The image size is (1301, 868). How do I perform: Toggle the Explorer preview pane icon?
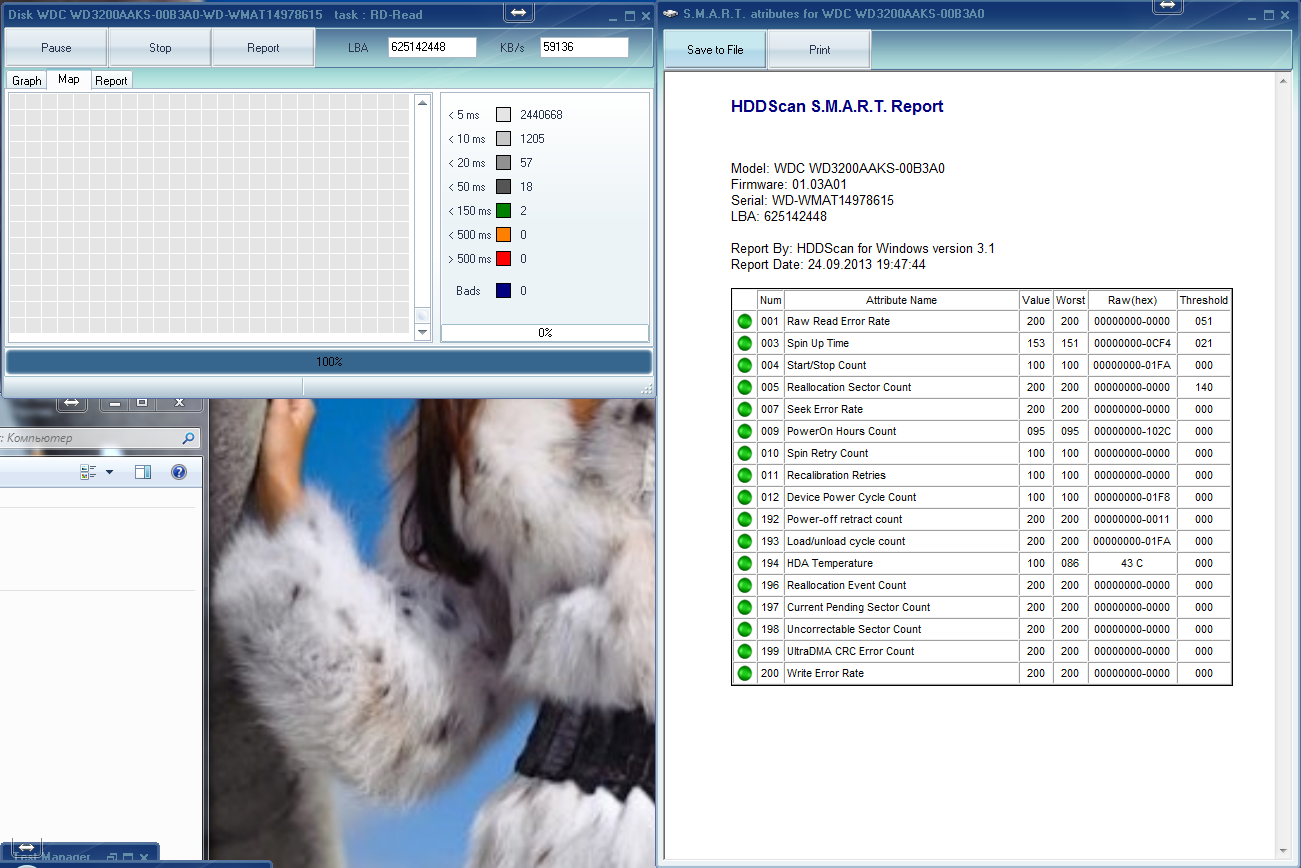click(143, 472)
